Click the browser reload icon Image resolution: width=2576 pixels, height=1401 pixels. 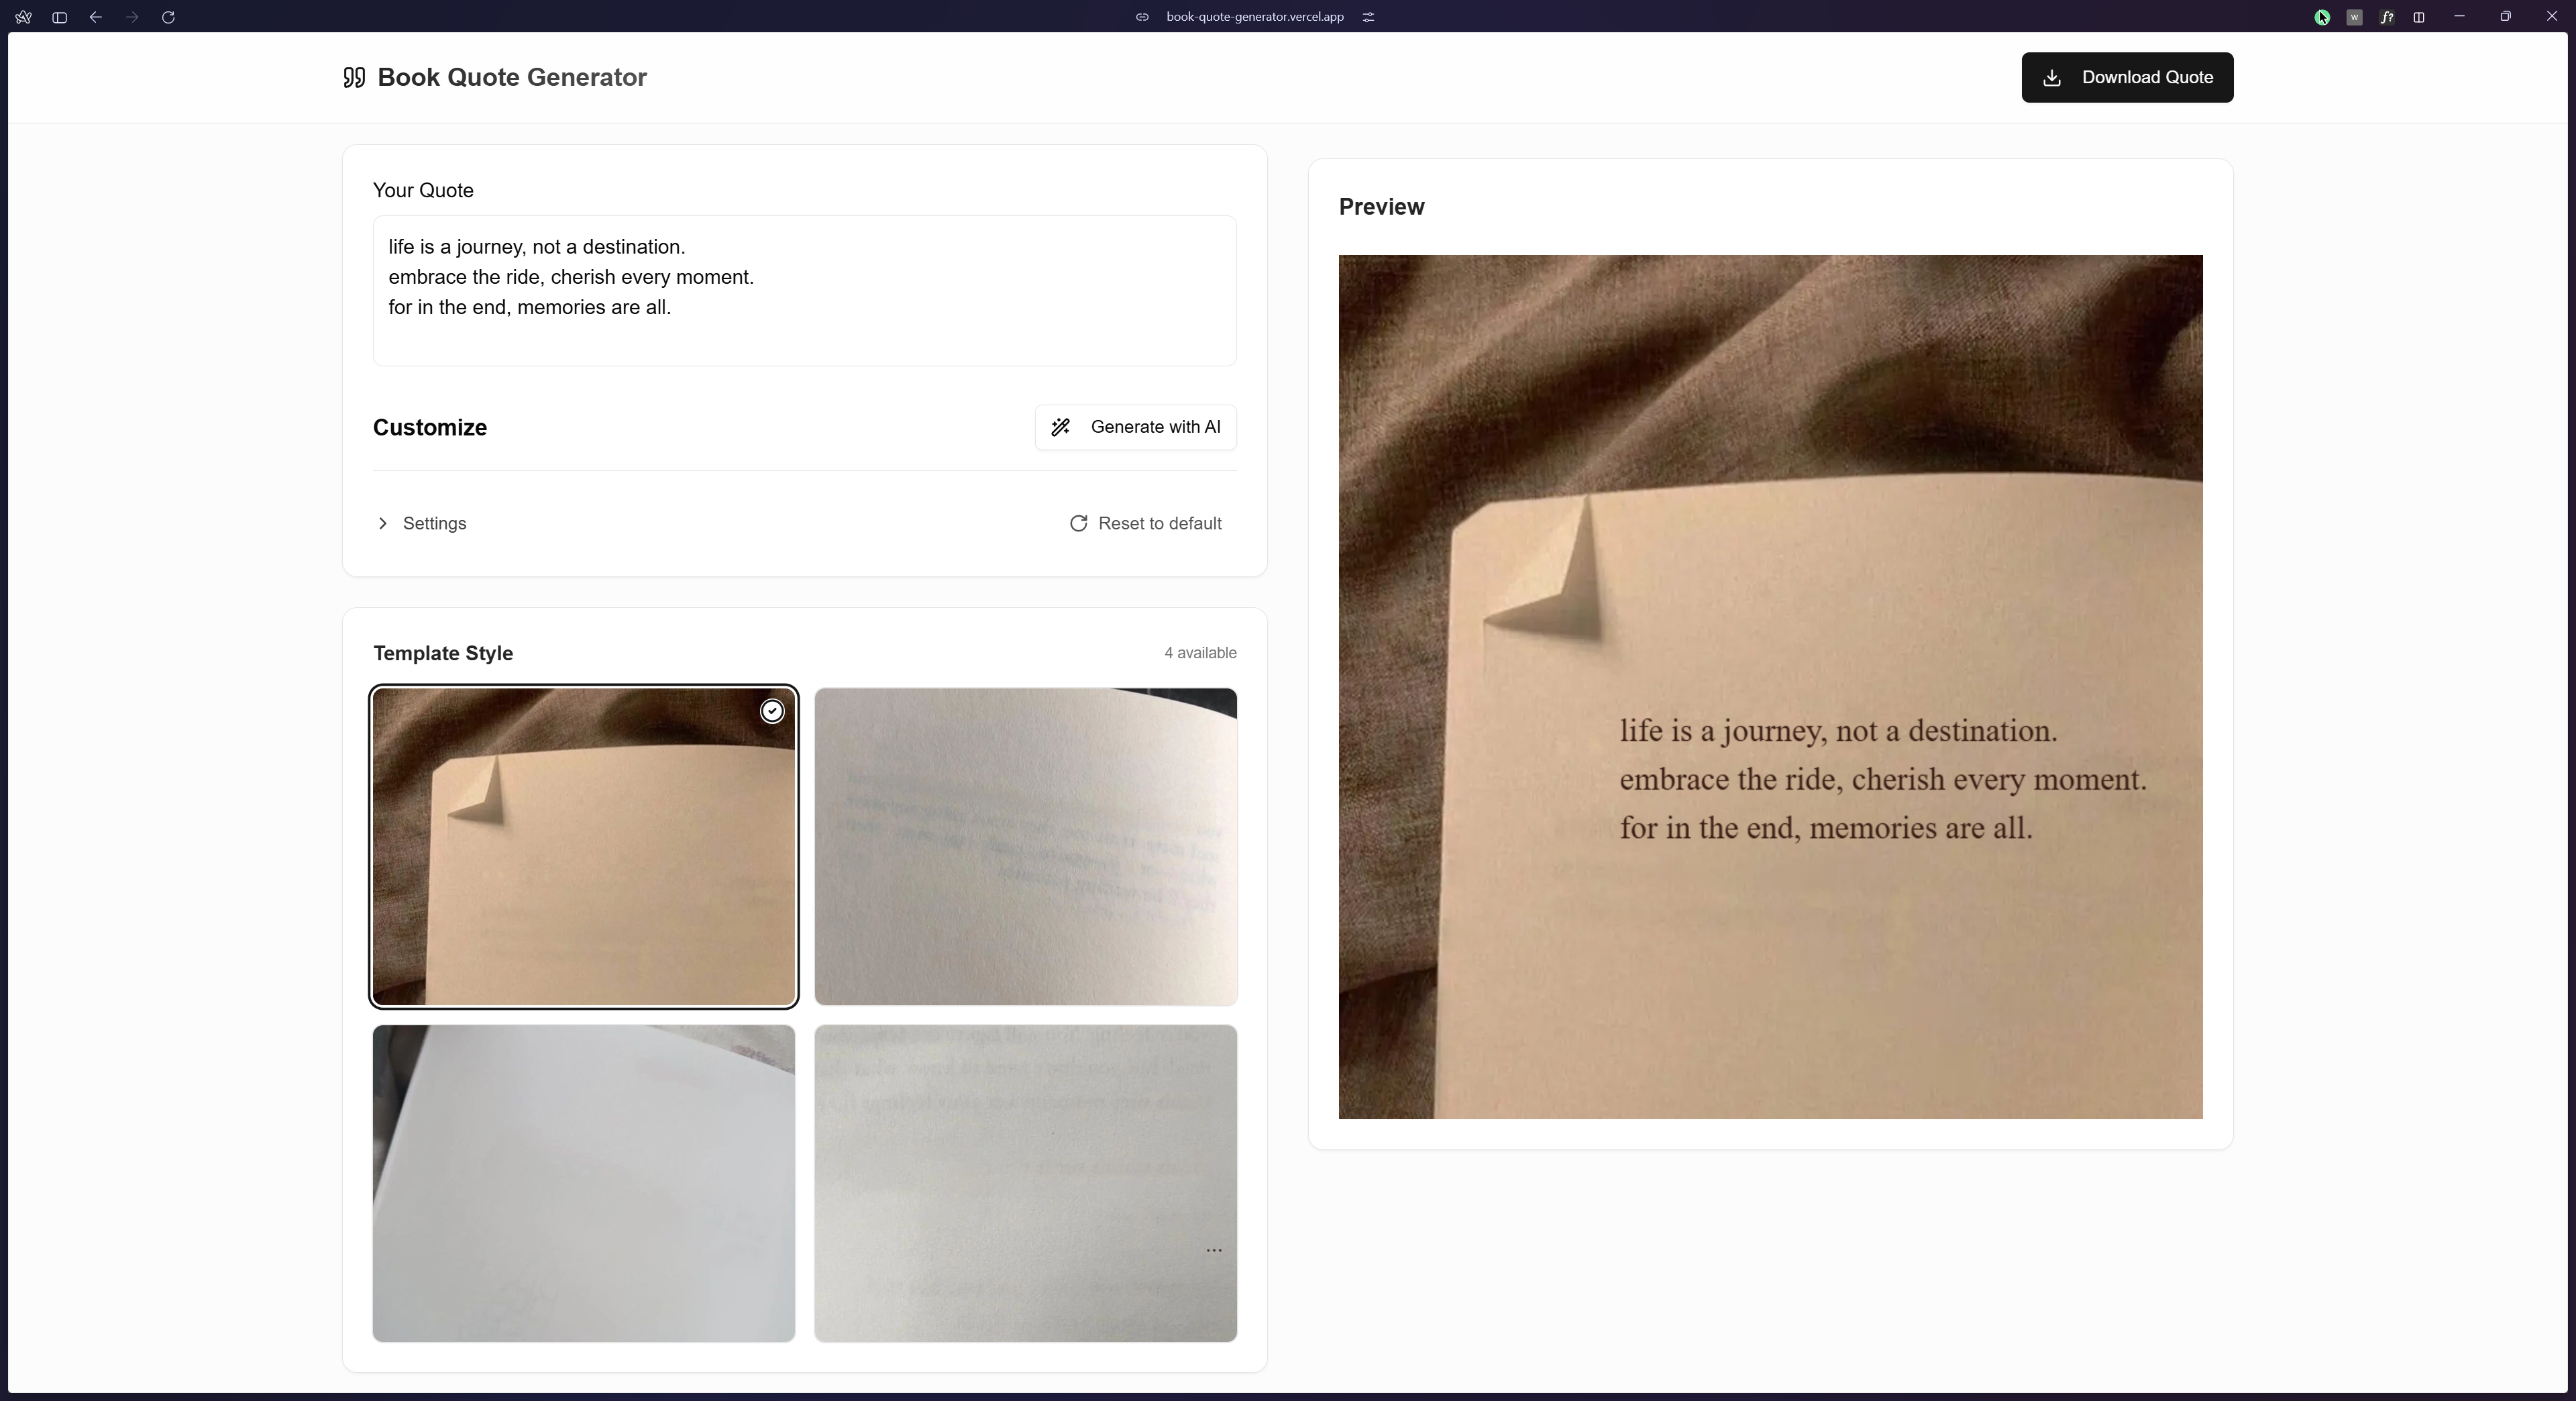click(168, 17)
